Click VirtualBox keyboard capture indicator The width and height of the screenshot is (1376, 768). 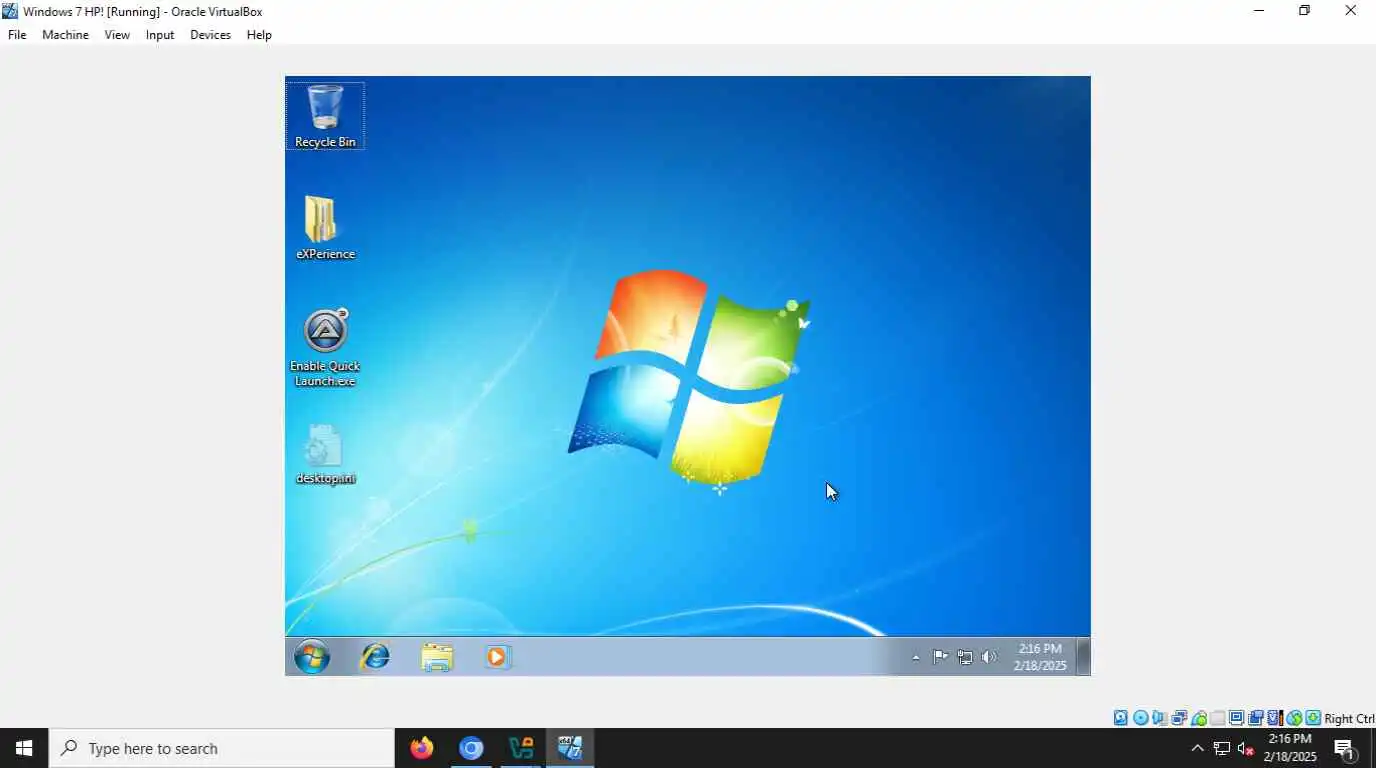1313,718
